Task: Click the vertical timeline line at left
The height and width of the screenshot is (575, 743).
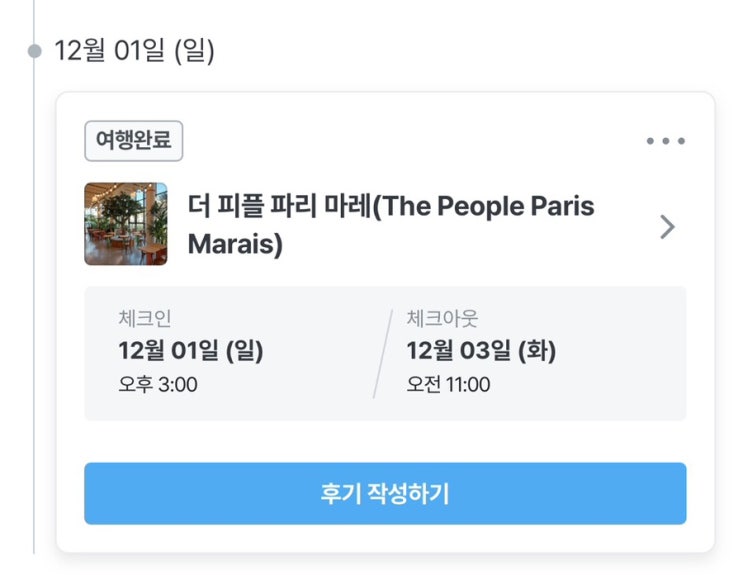Action: pos(35,300)
